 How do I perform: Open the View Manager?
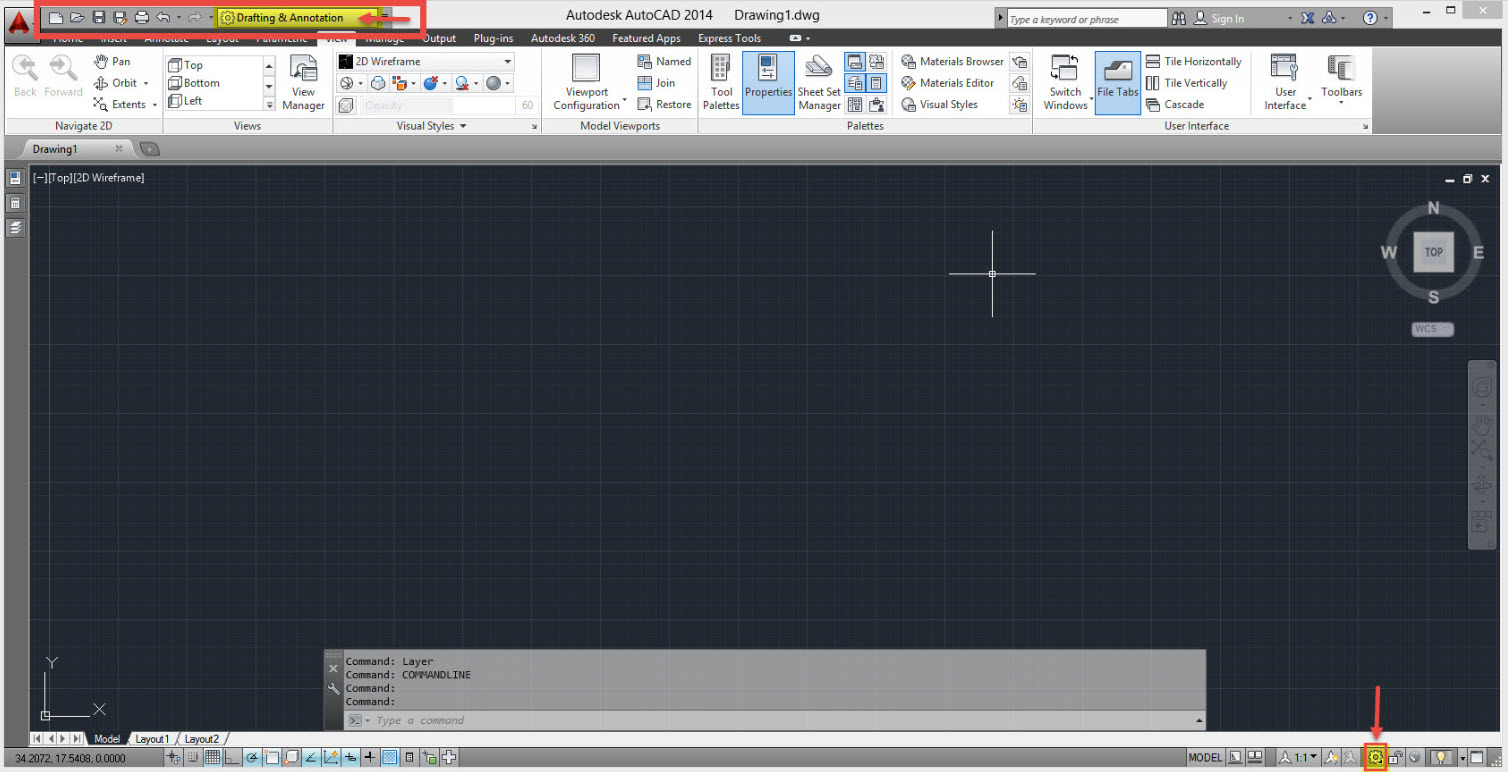(303, 82)
